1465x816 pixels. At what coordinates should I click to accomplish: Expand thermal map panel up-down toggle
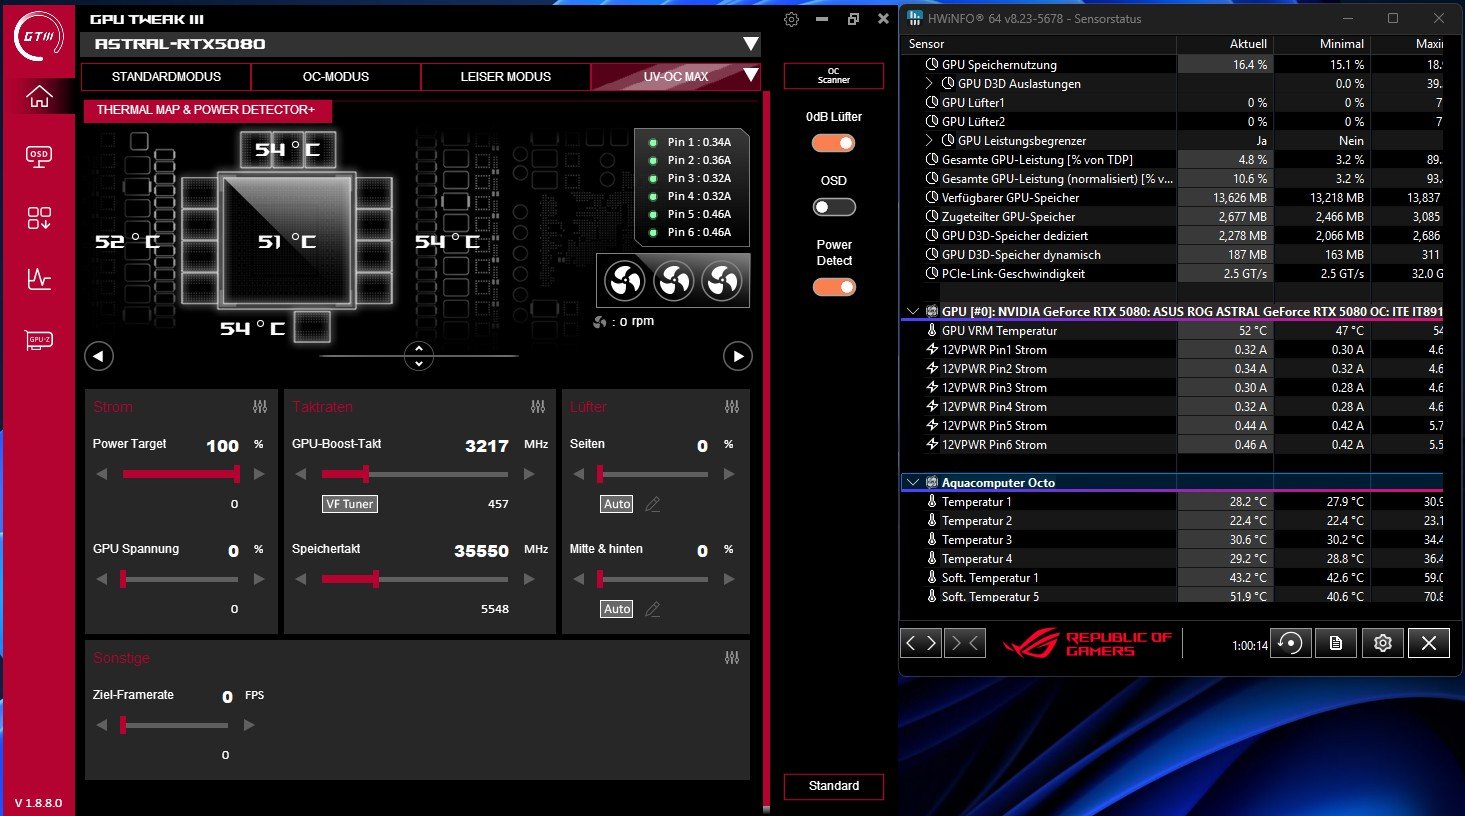tap(419, 356)
